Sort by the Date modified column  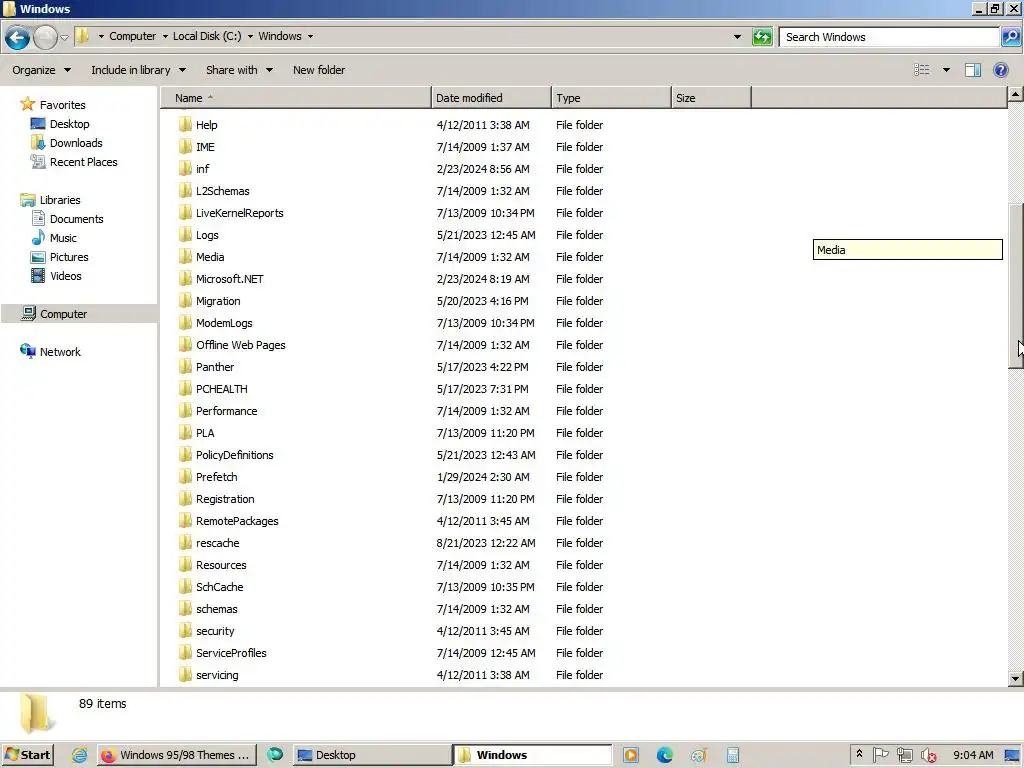pos(491,98)
